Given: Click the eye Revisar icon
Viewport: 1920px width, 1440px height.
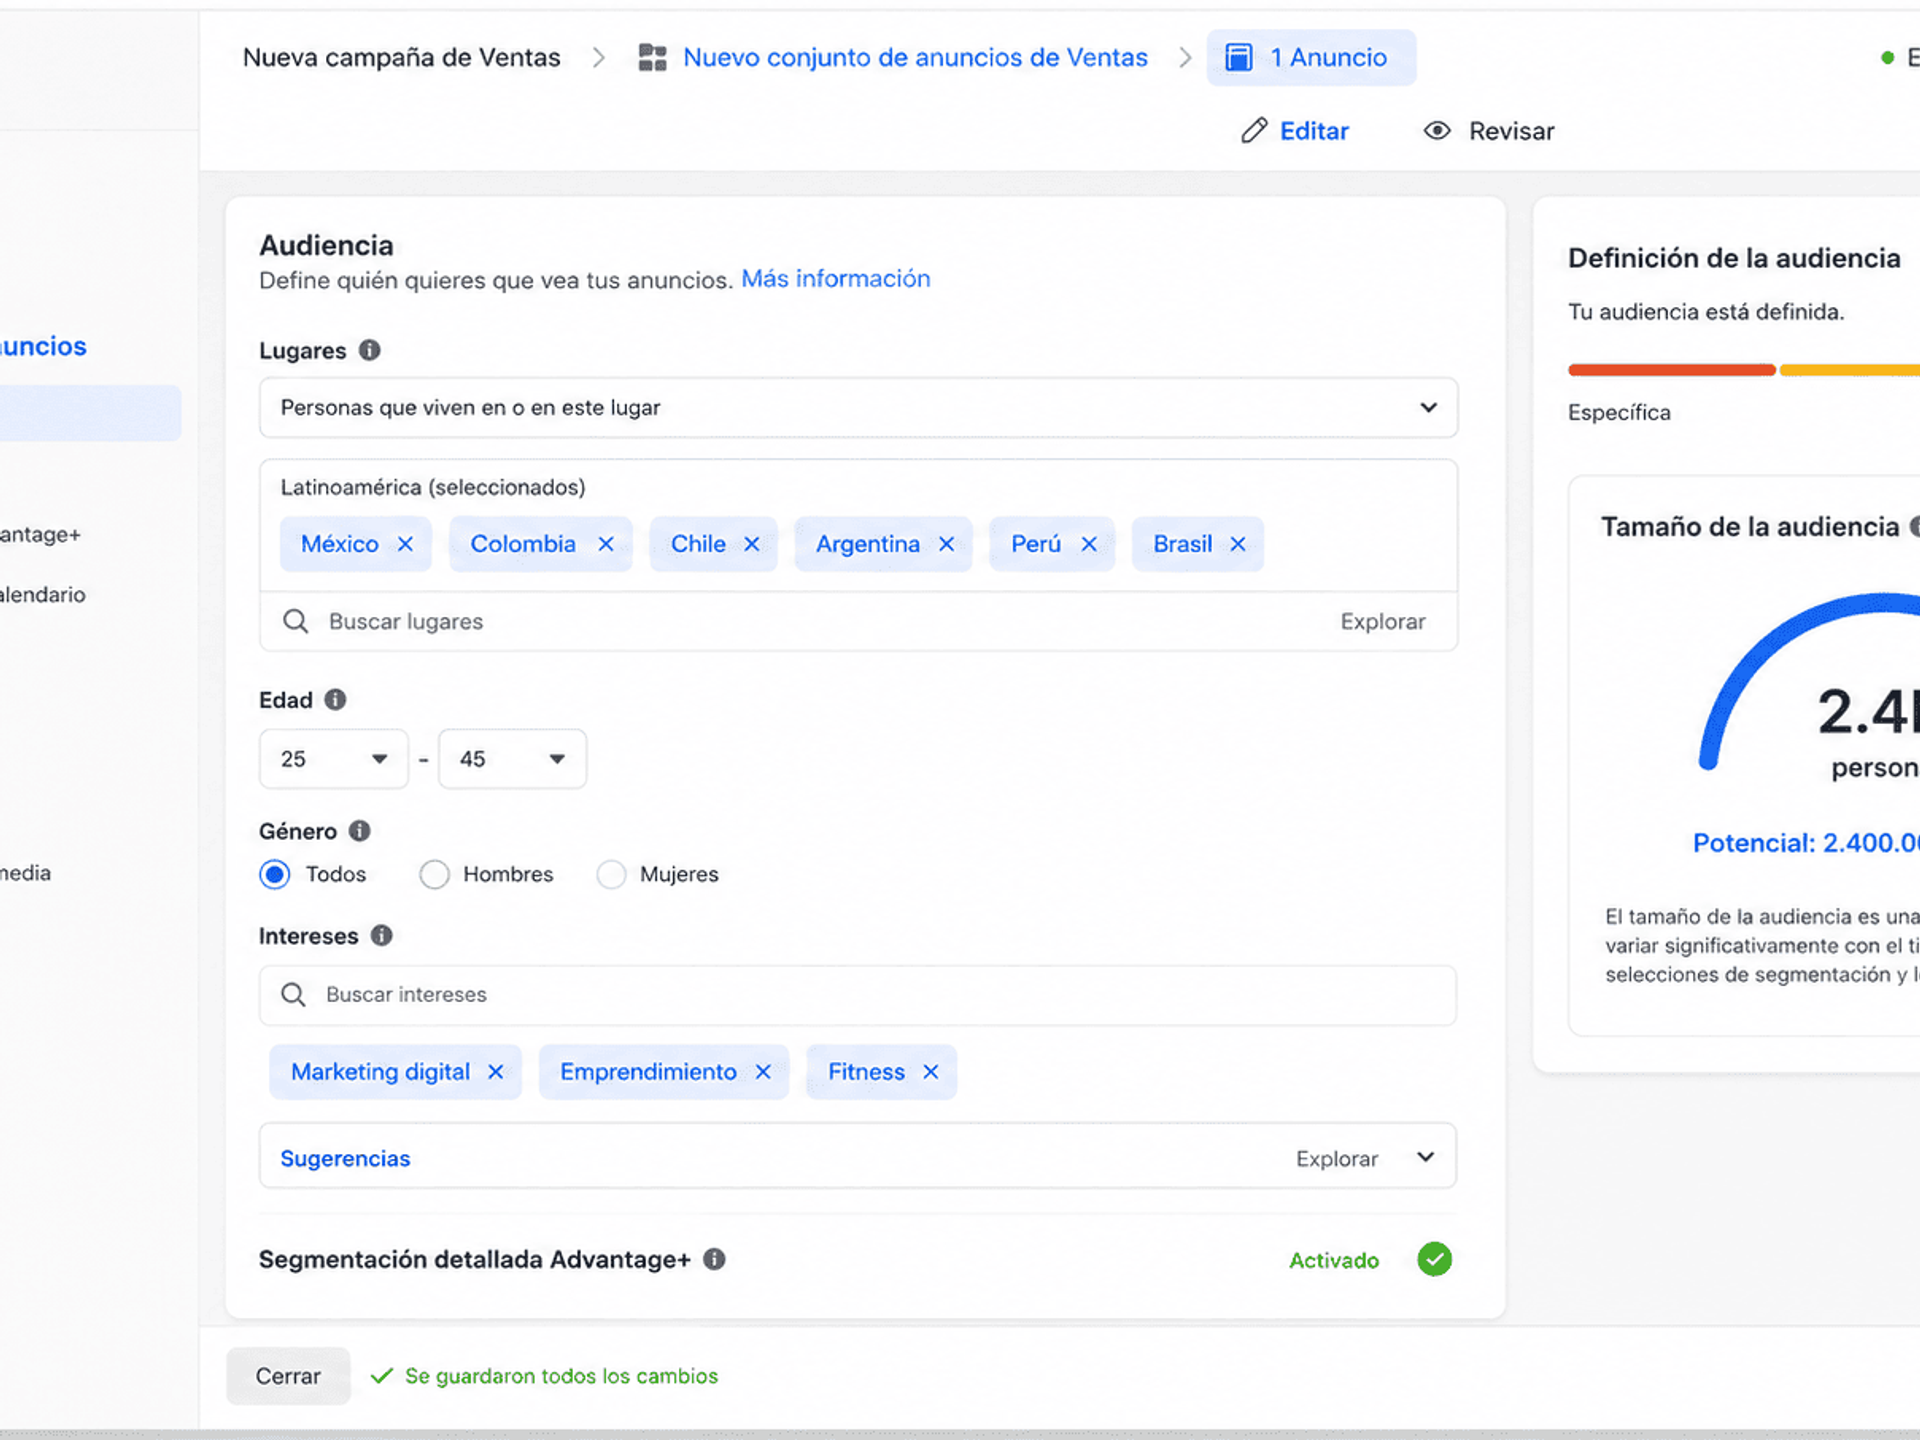Looking at the screenshot, I should click(1437, 131).
